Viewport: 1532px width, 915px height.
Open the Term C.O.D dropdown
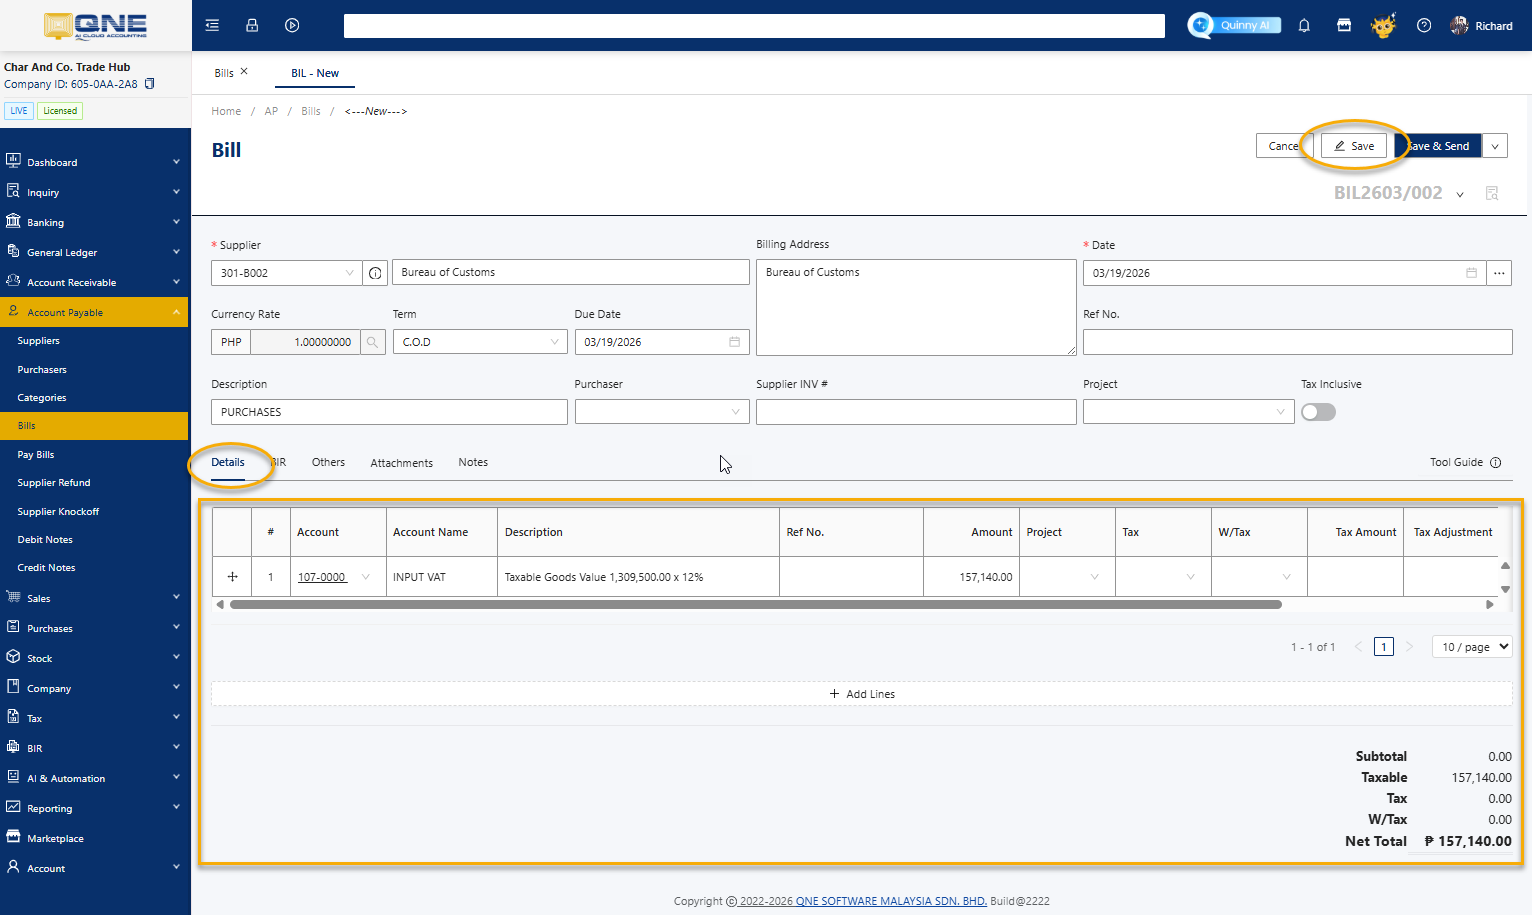(480, 342)
